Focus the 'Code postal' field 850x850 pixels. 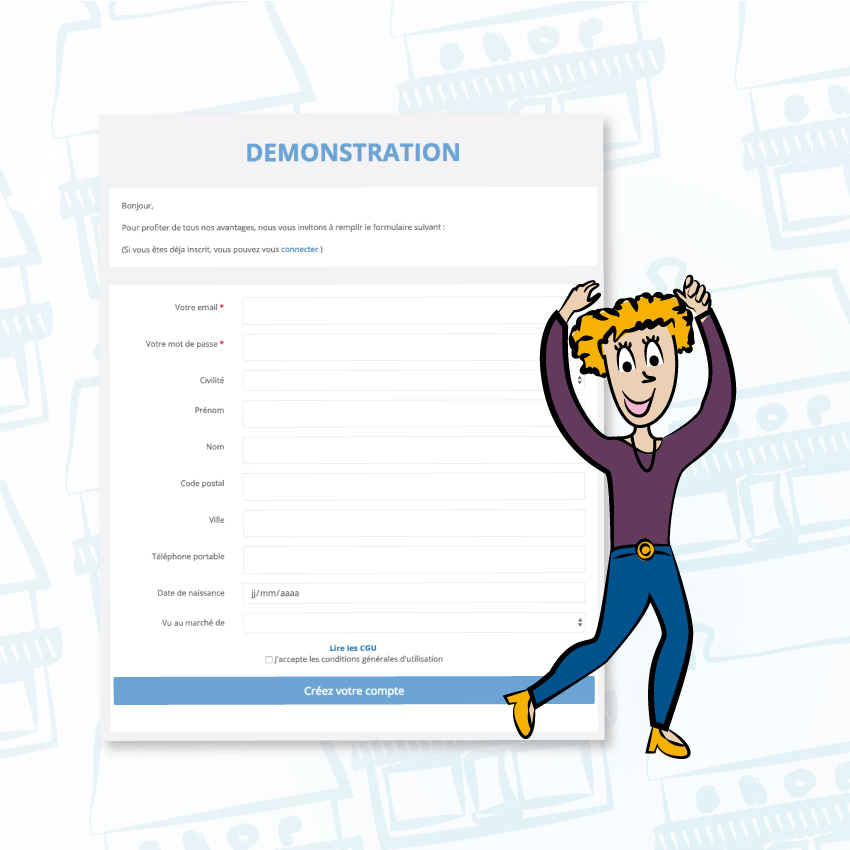click(x=414, y=487)
